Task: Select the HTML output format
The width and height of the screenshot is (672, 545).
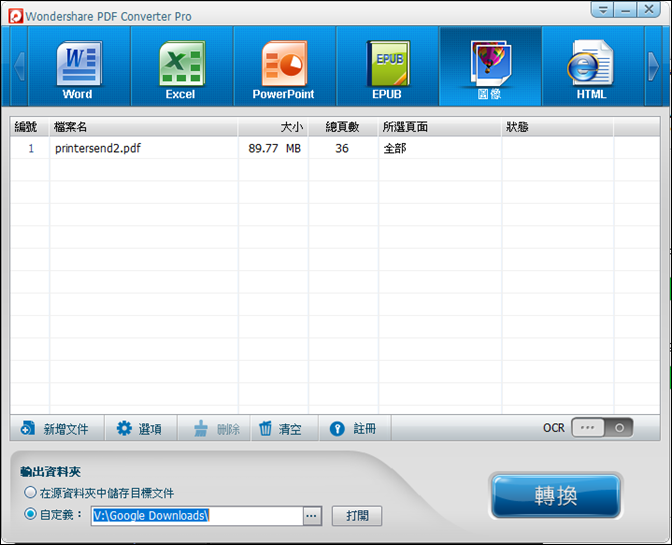Action: pyautogui.click(x=593, y=66)
